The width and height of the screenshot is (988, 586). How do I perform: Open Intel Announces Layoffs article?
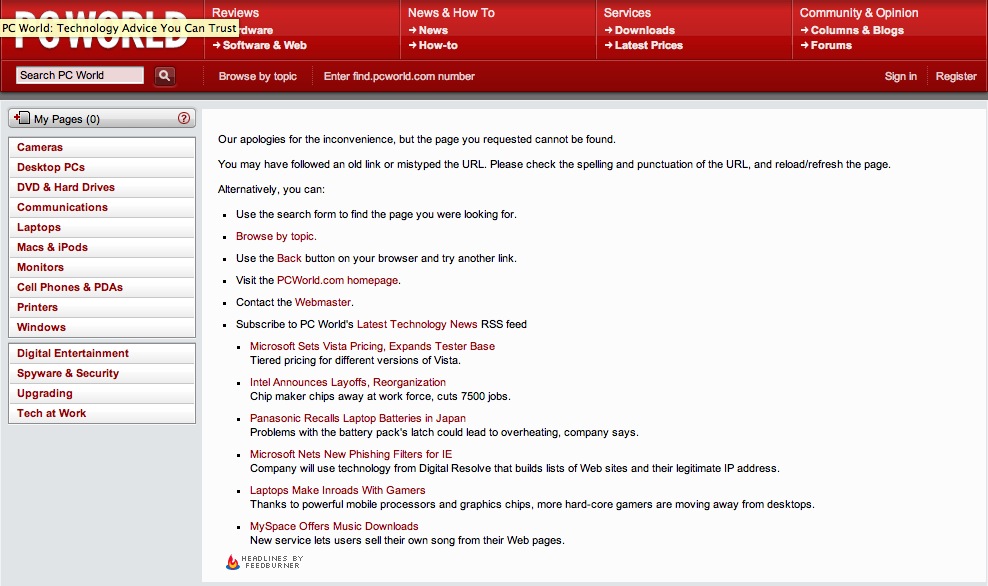[x=348, y=382]
